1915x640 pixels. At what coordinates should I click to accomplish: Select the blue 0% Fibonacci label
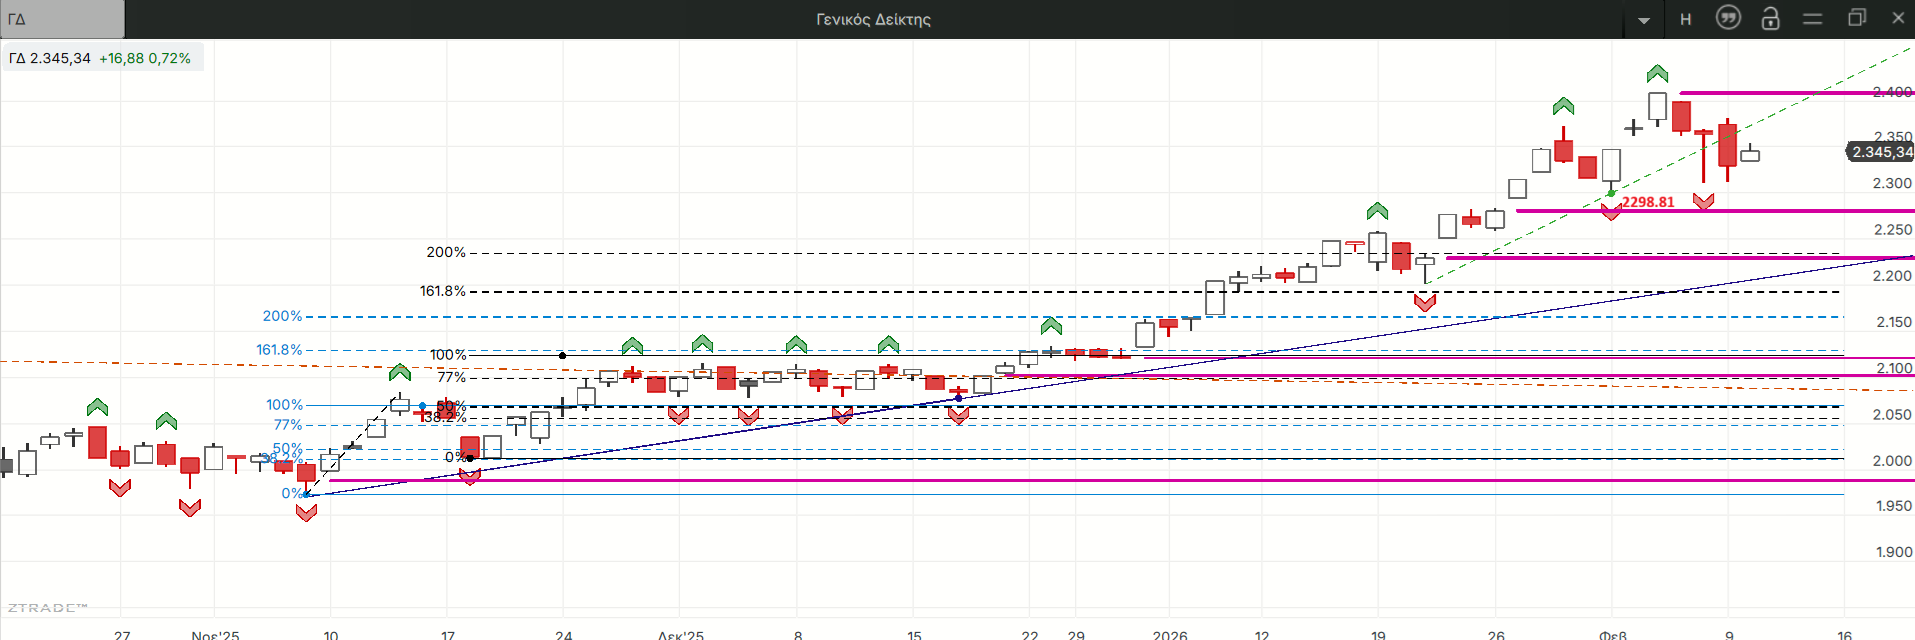291,493
